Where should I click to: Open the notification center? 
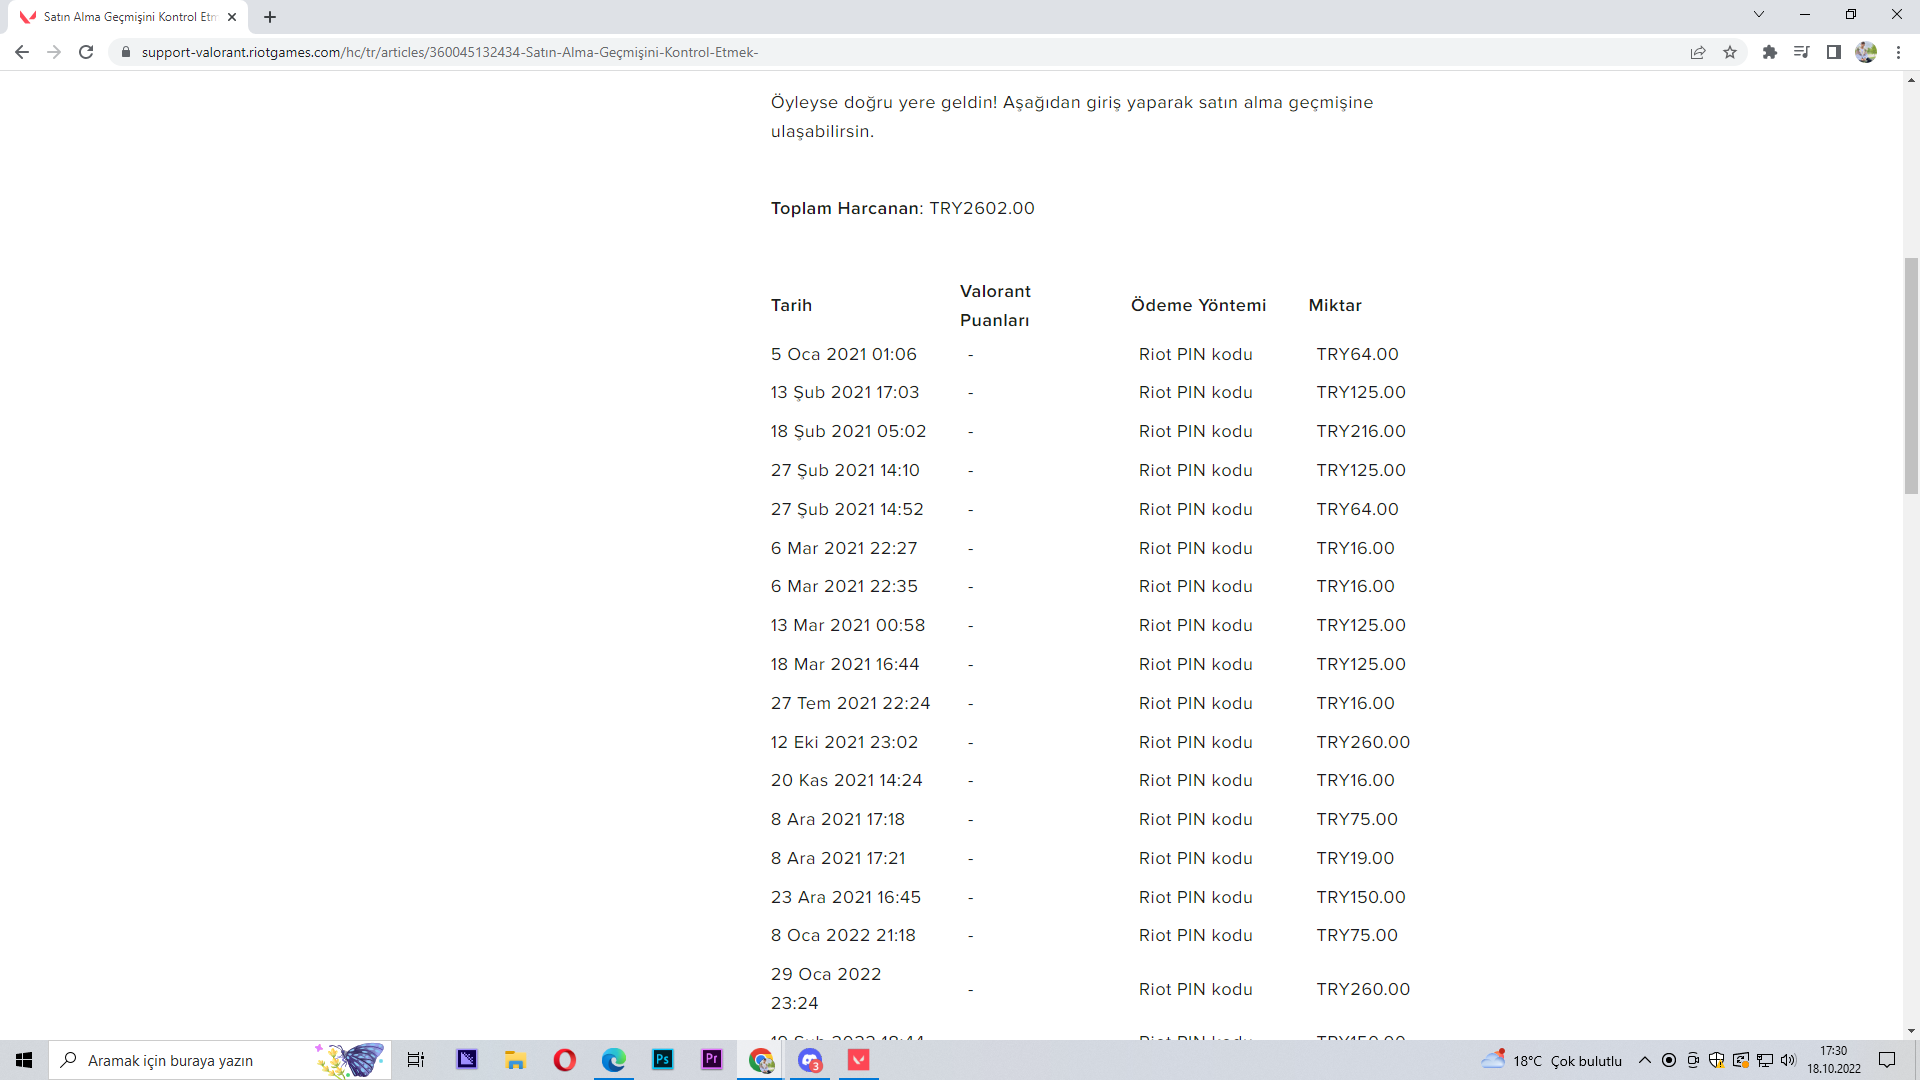(1887, 1060)
